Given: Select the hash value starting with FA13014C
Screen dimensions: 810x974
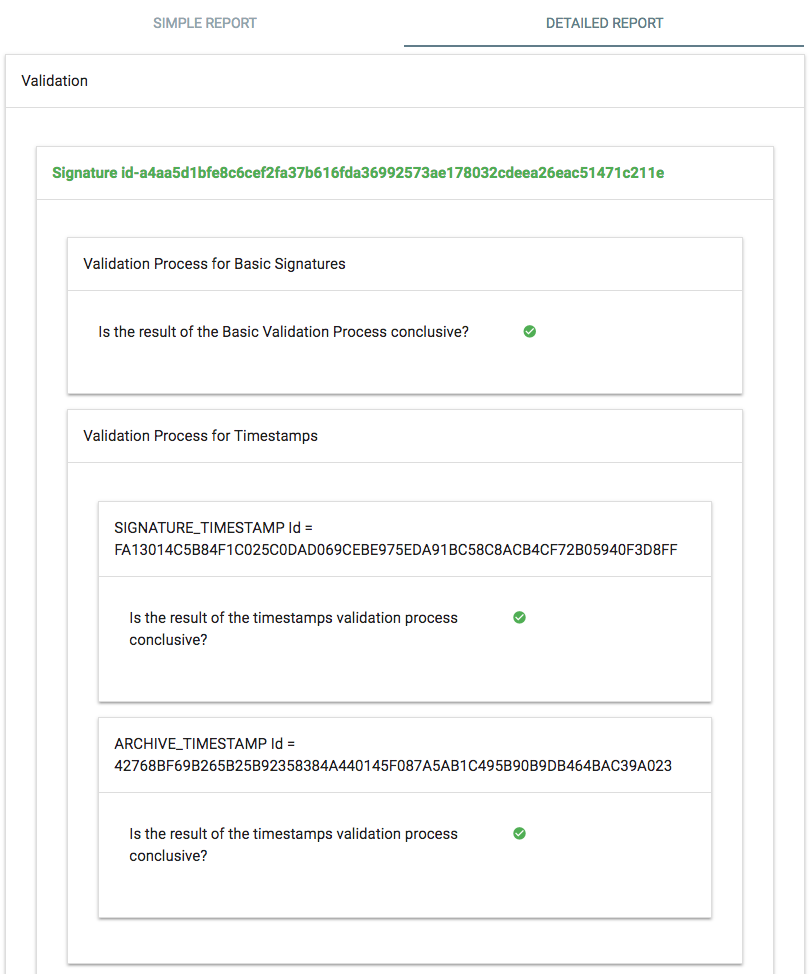Looking at the screenshot, I should 396,550.
